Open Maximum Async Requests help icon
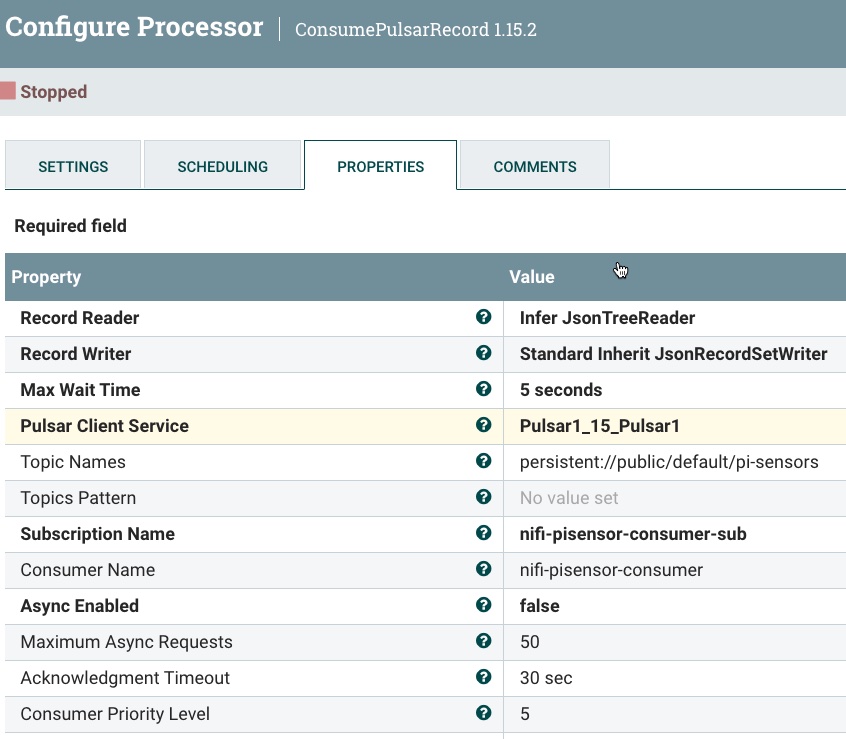This screenshot has height=739, width=846. [x=483, y=641]
